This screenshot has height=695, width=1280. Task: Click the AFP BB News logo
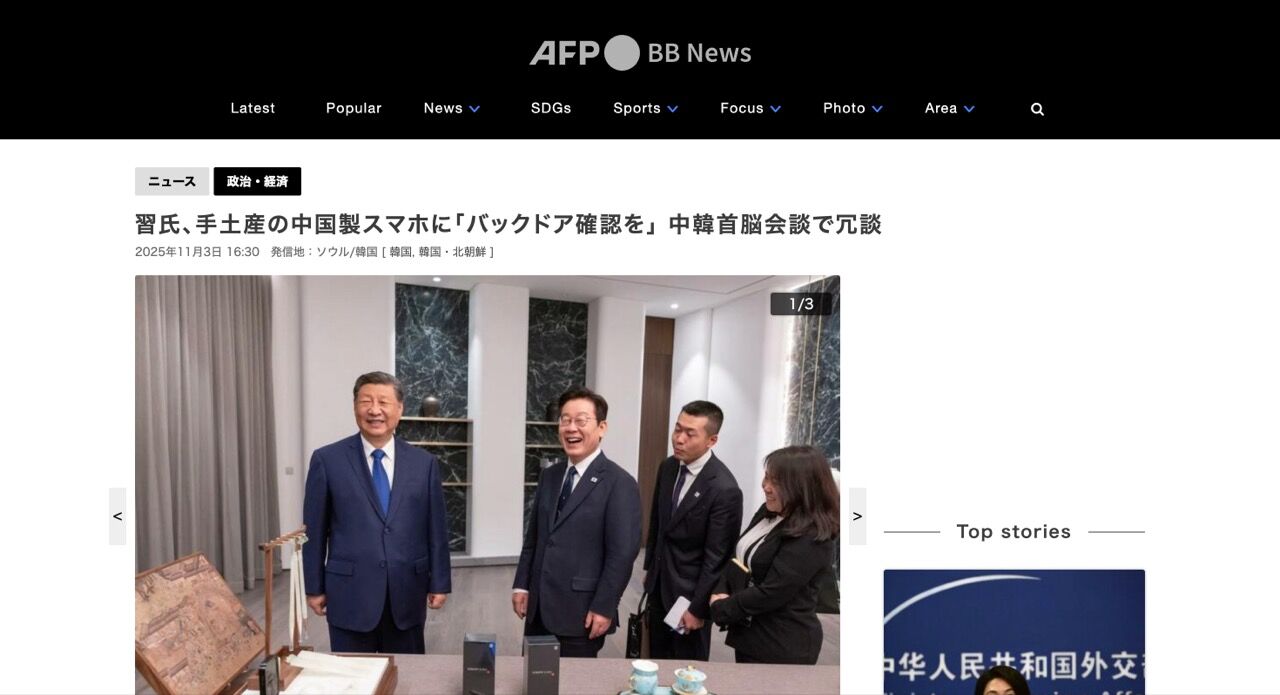point(640,53)
